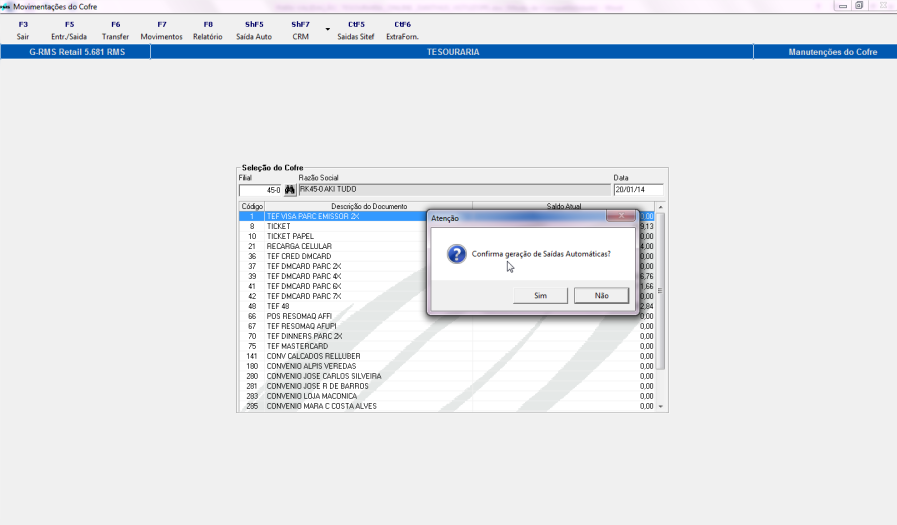Click the Descrição do Documento column header
Image resolution: width=897 pixels, height=525 pixels.
tap(369, 206)
